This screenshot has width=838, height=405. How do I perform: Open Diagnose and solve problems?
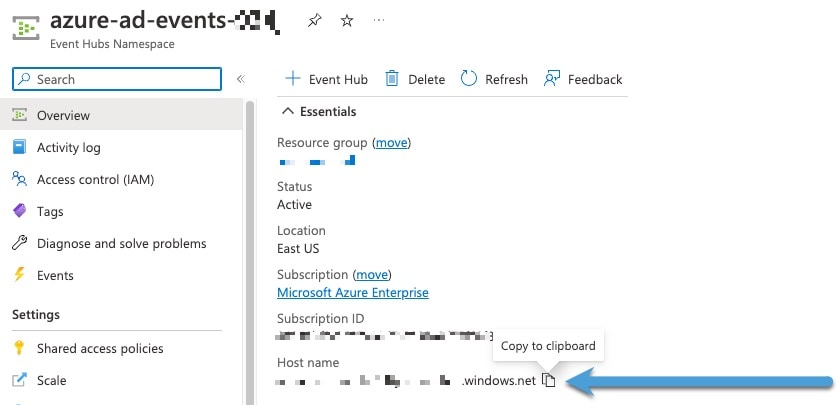[x=121, y=244]
